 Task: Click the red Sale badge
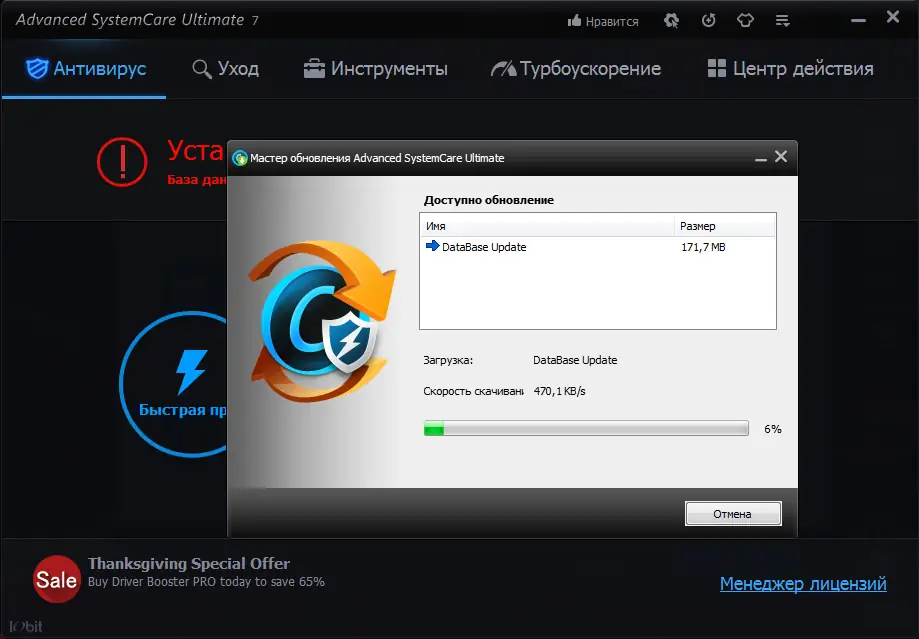(56, 579)
